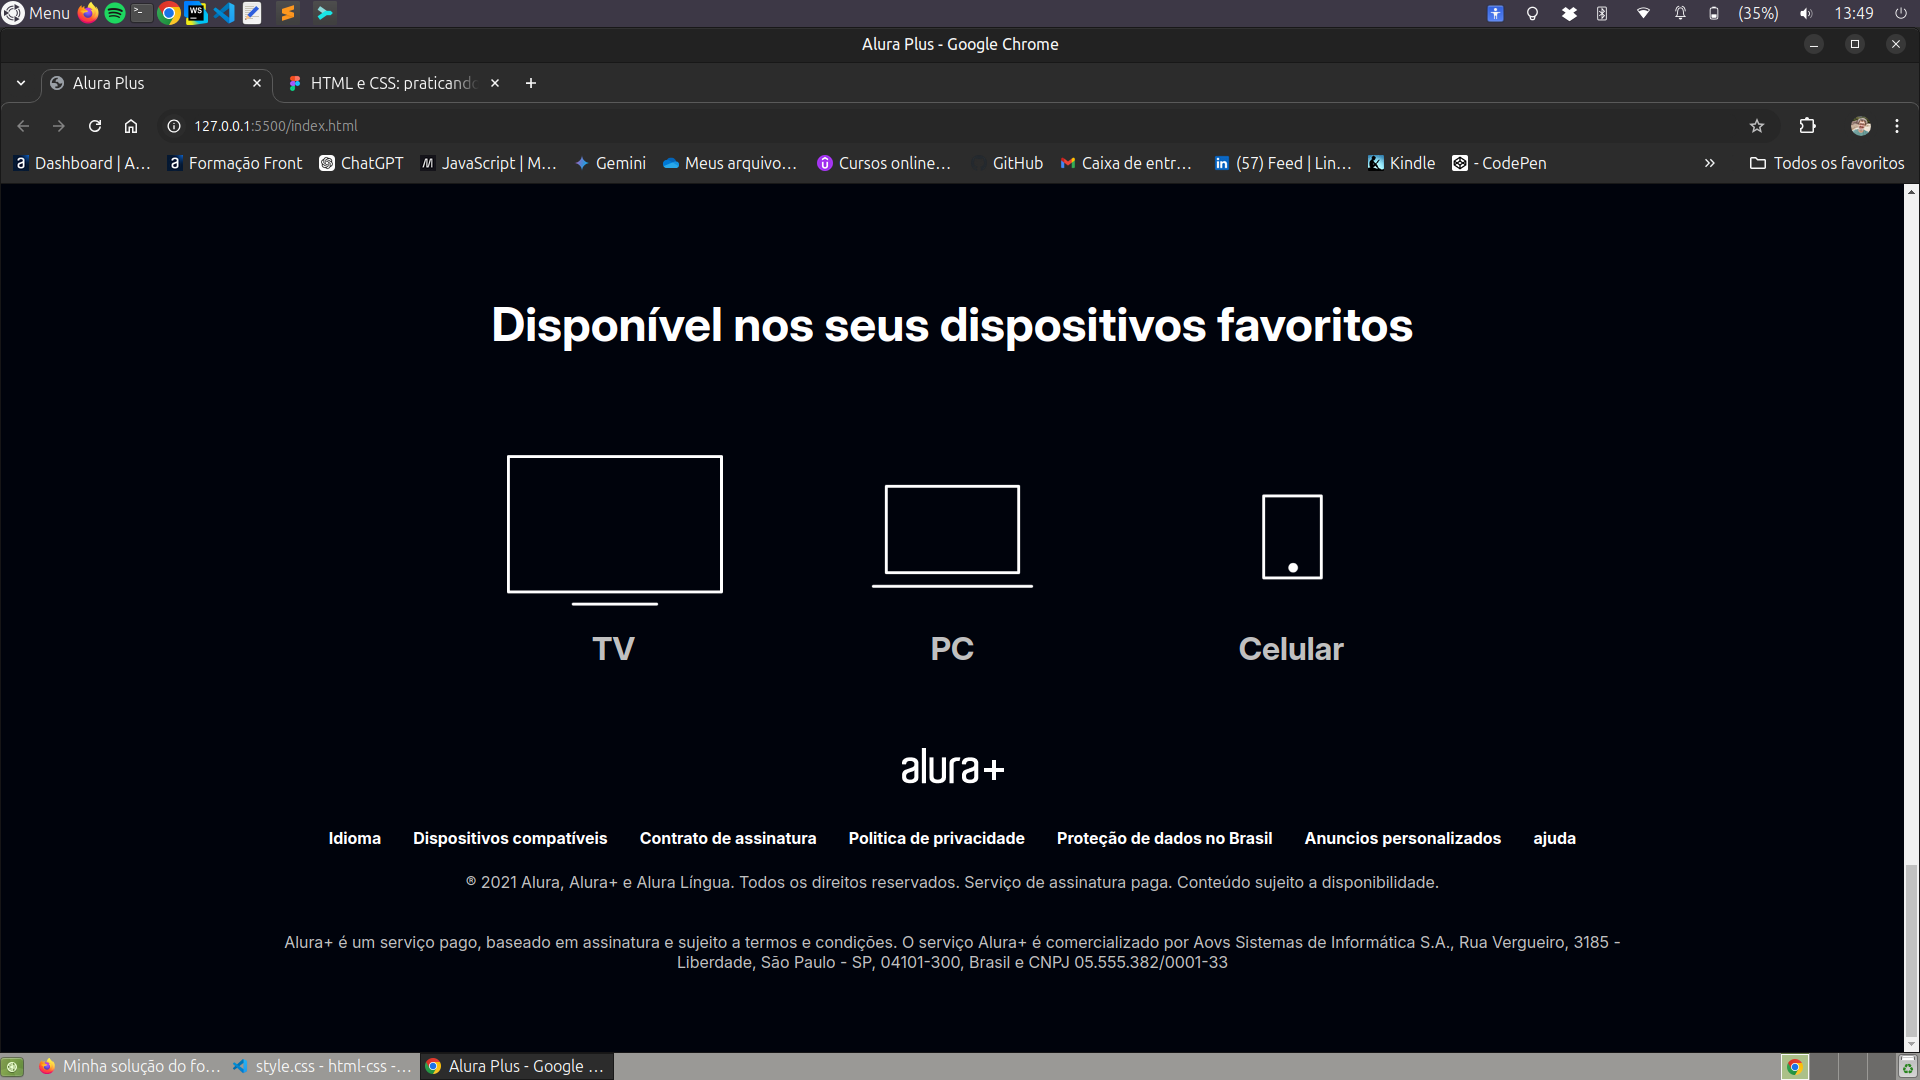Open the Chrome extensions menu
Screen dimensions: 1920x1080
(1807, 126)
